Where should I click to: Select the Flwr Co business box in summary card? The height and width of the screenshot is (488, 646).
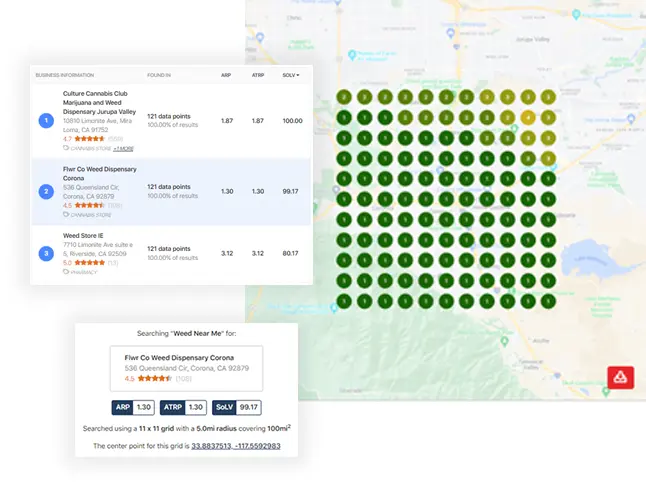pyautogui.click(x=186, y=368)
